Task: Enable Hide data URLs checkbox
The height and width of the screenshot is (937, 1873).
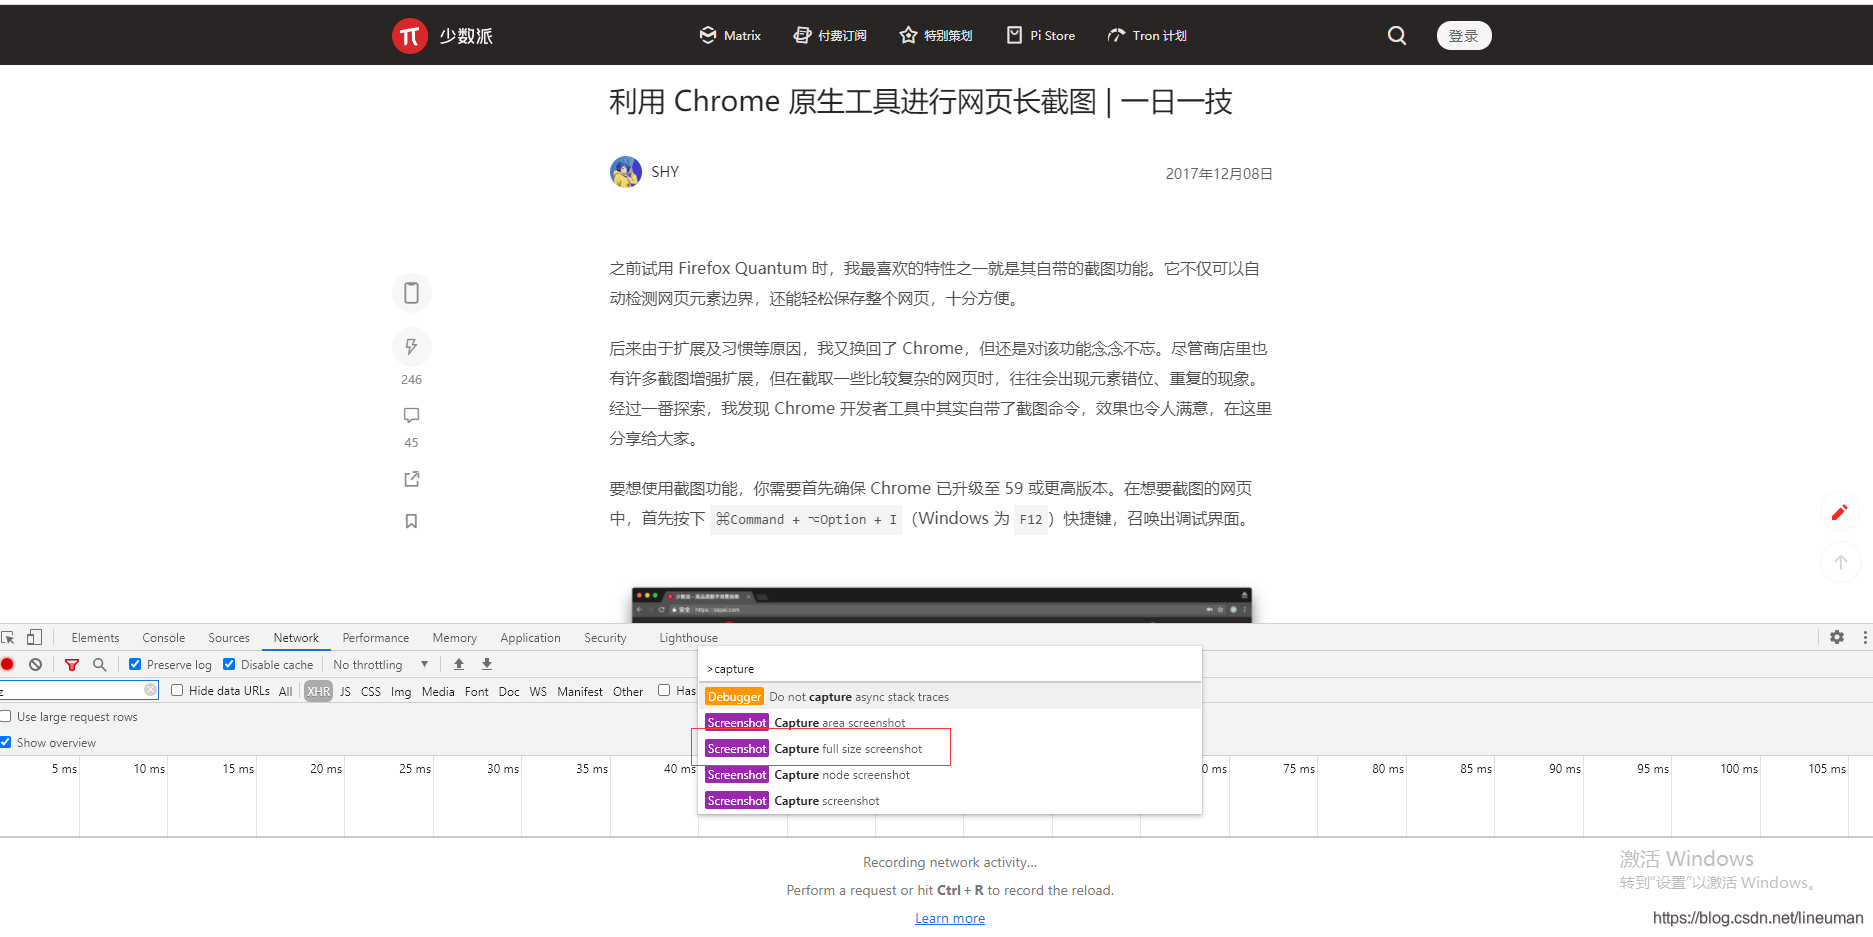Action: coord(177,690)
